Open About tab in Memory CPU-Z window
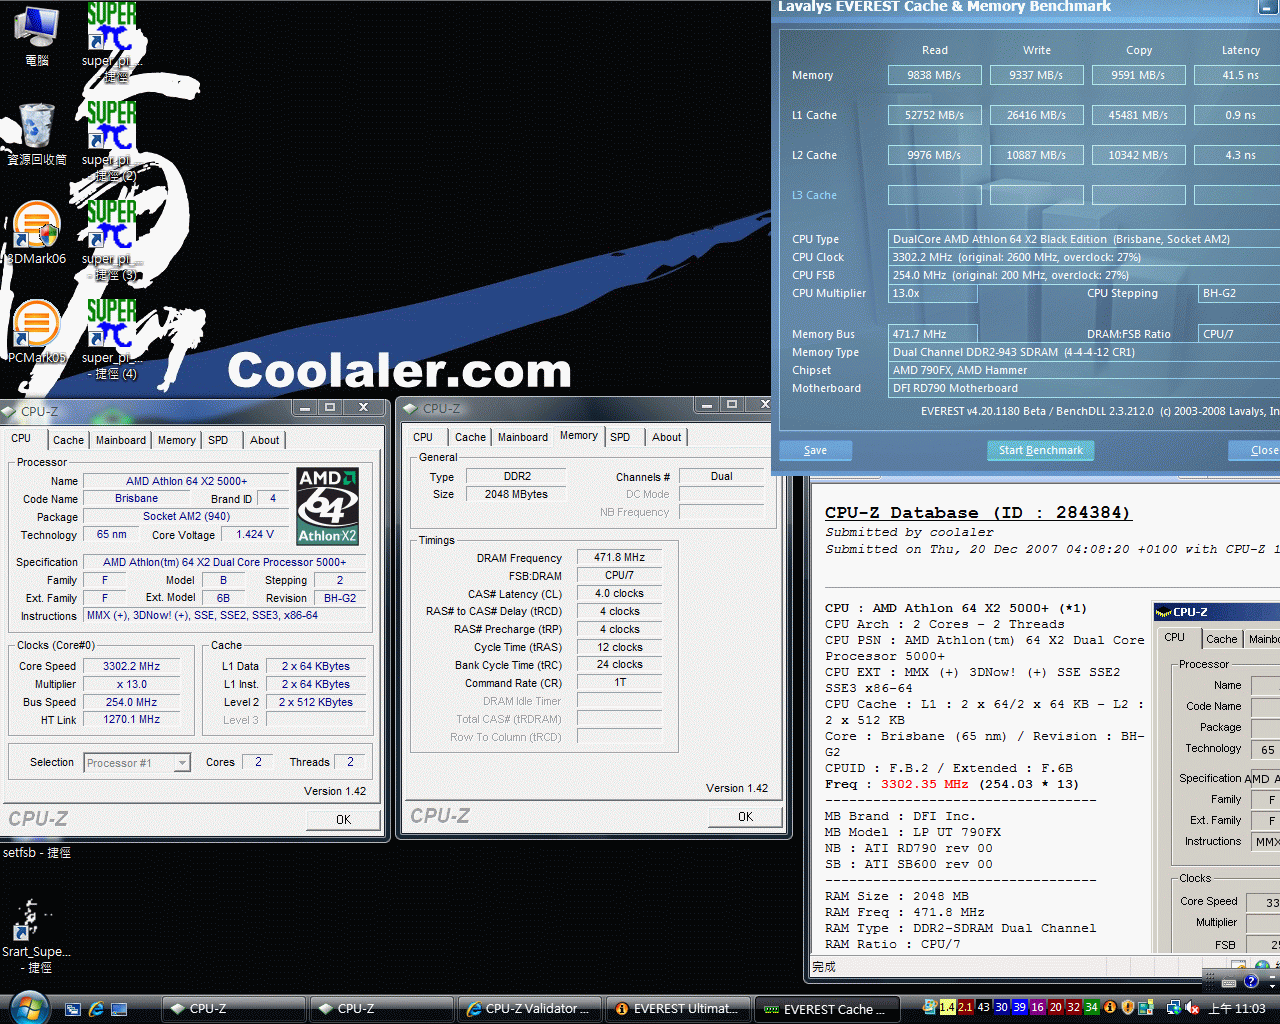The width and height of the screenshot is (1280, 1024). [x=667, y=437]
